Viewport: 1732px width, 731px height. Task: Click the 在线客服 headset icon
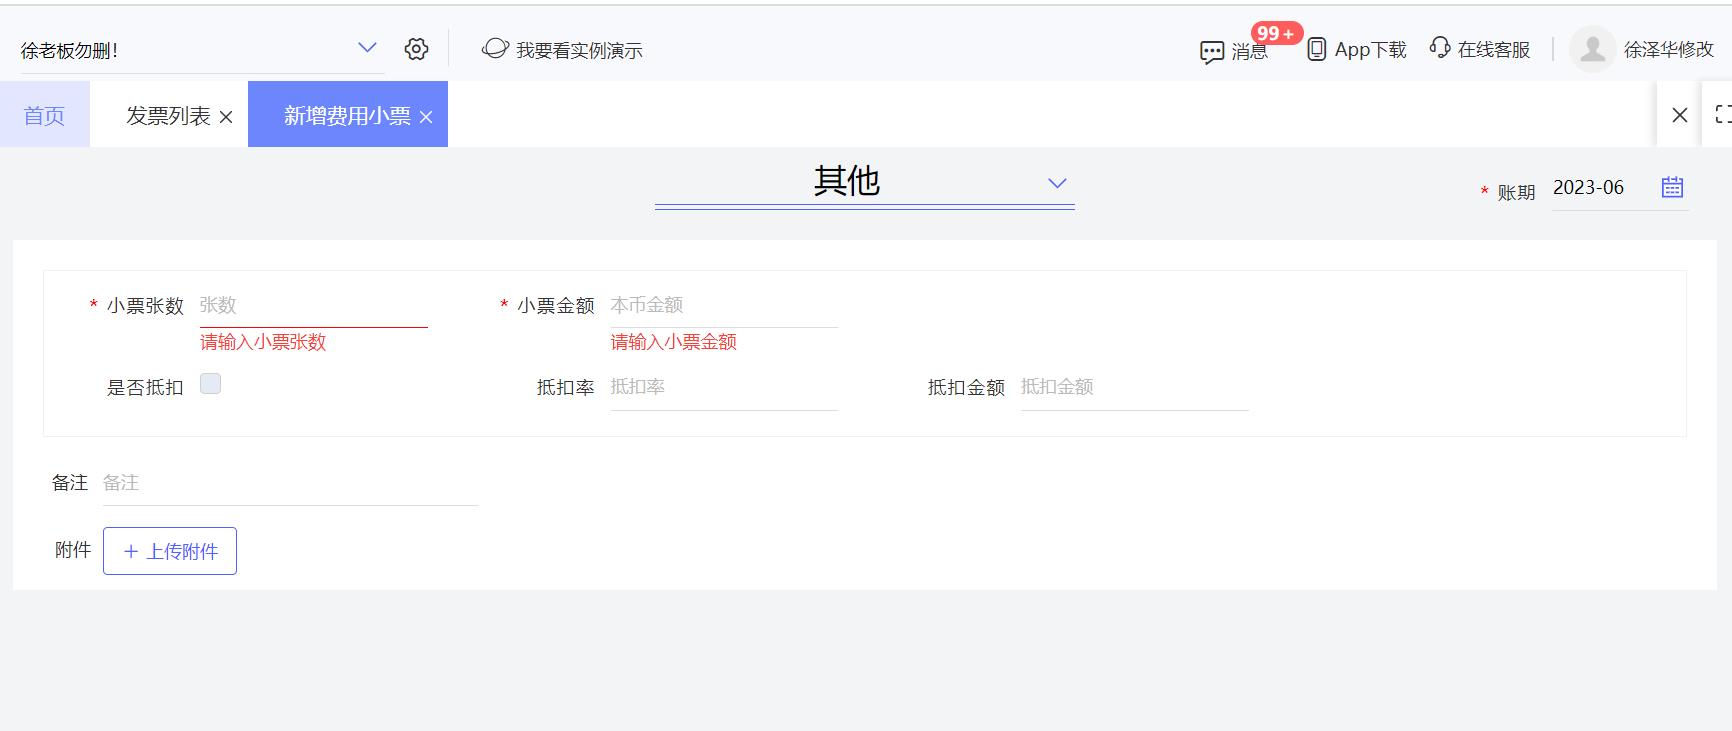1440,48
